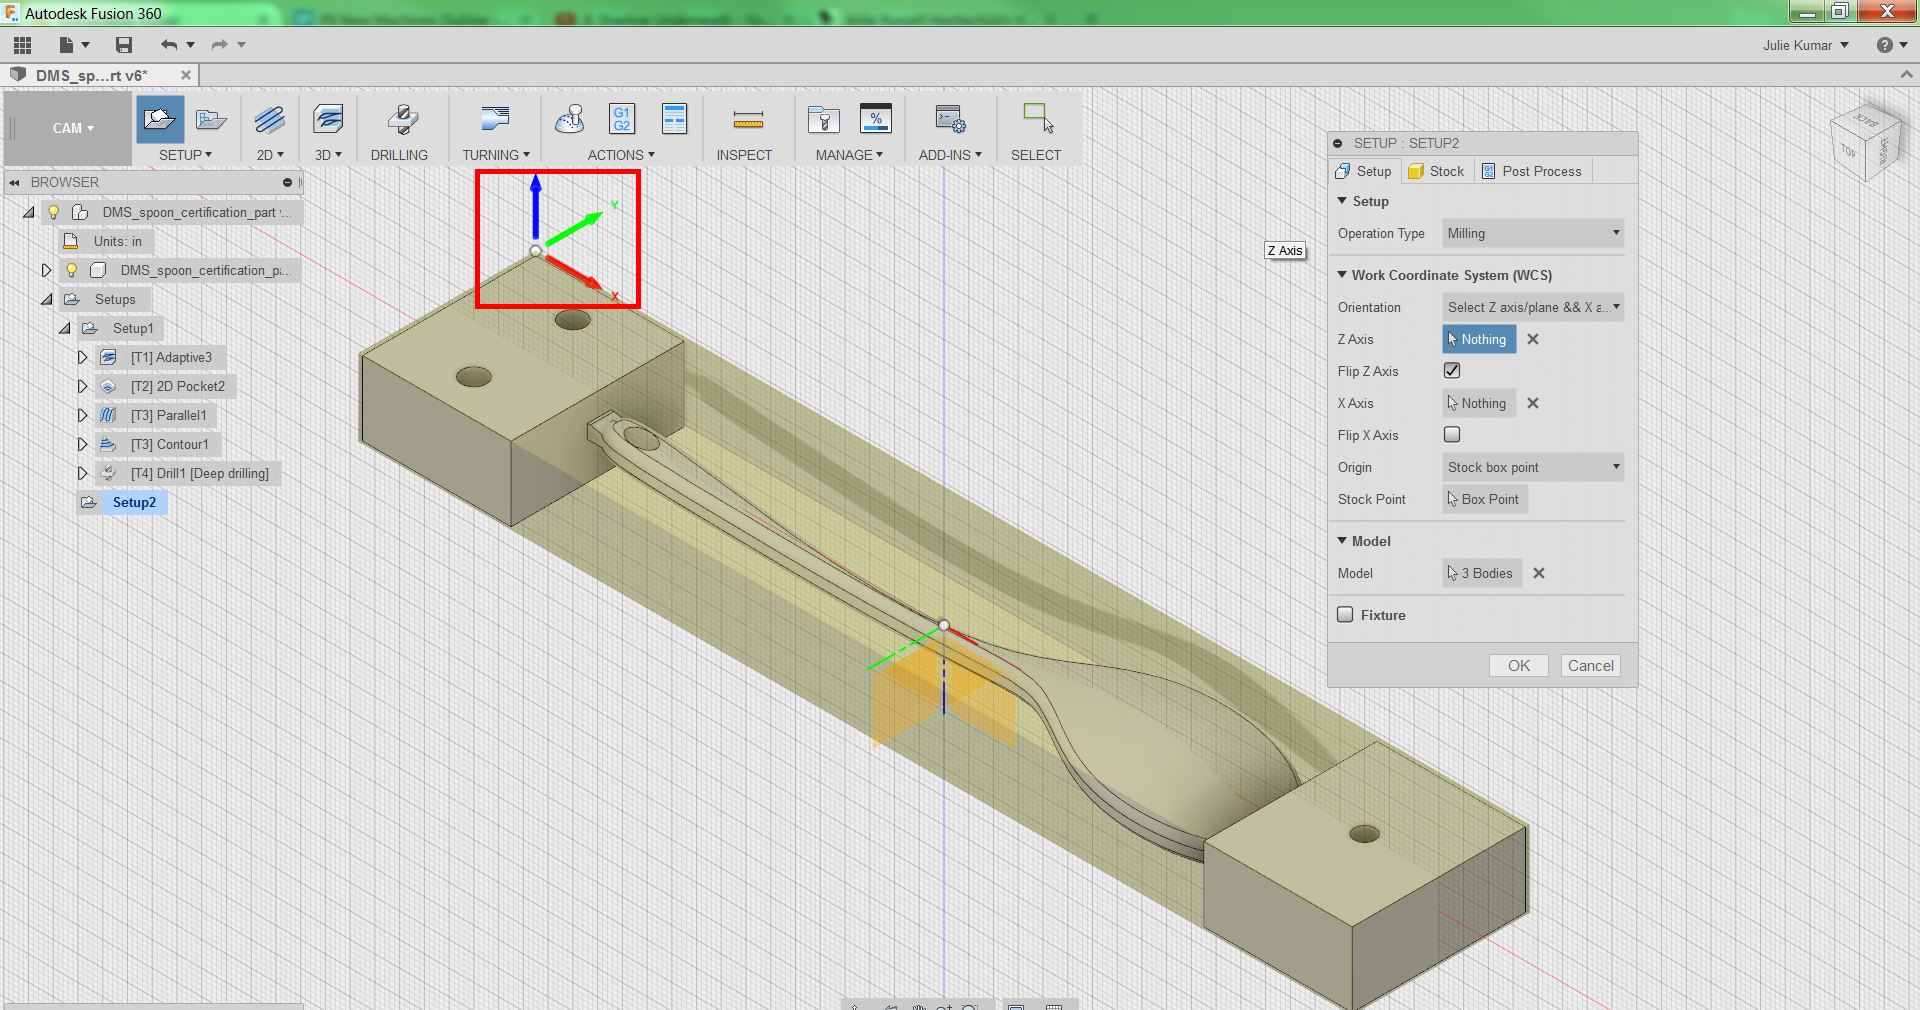The image size is (1920, 1010).
Task: Click the browser panel options dot
Action: [x=287, y=182]
